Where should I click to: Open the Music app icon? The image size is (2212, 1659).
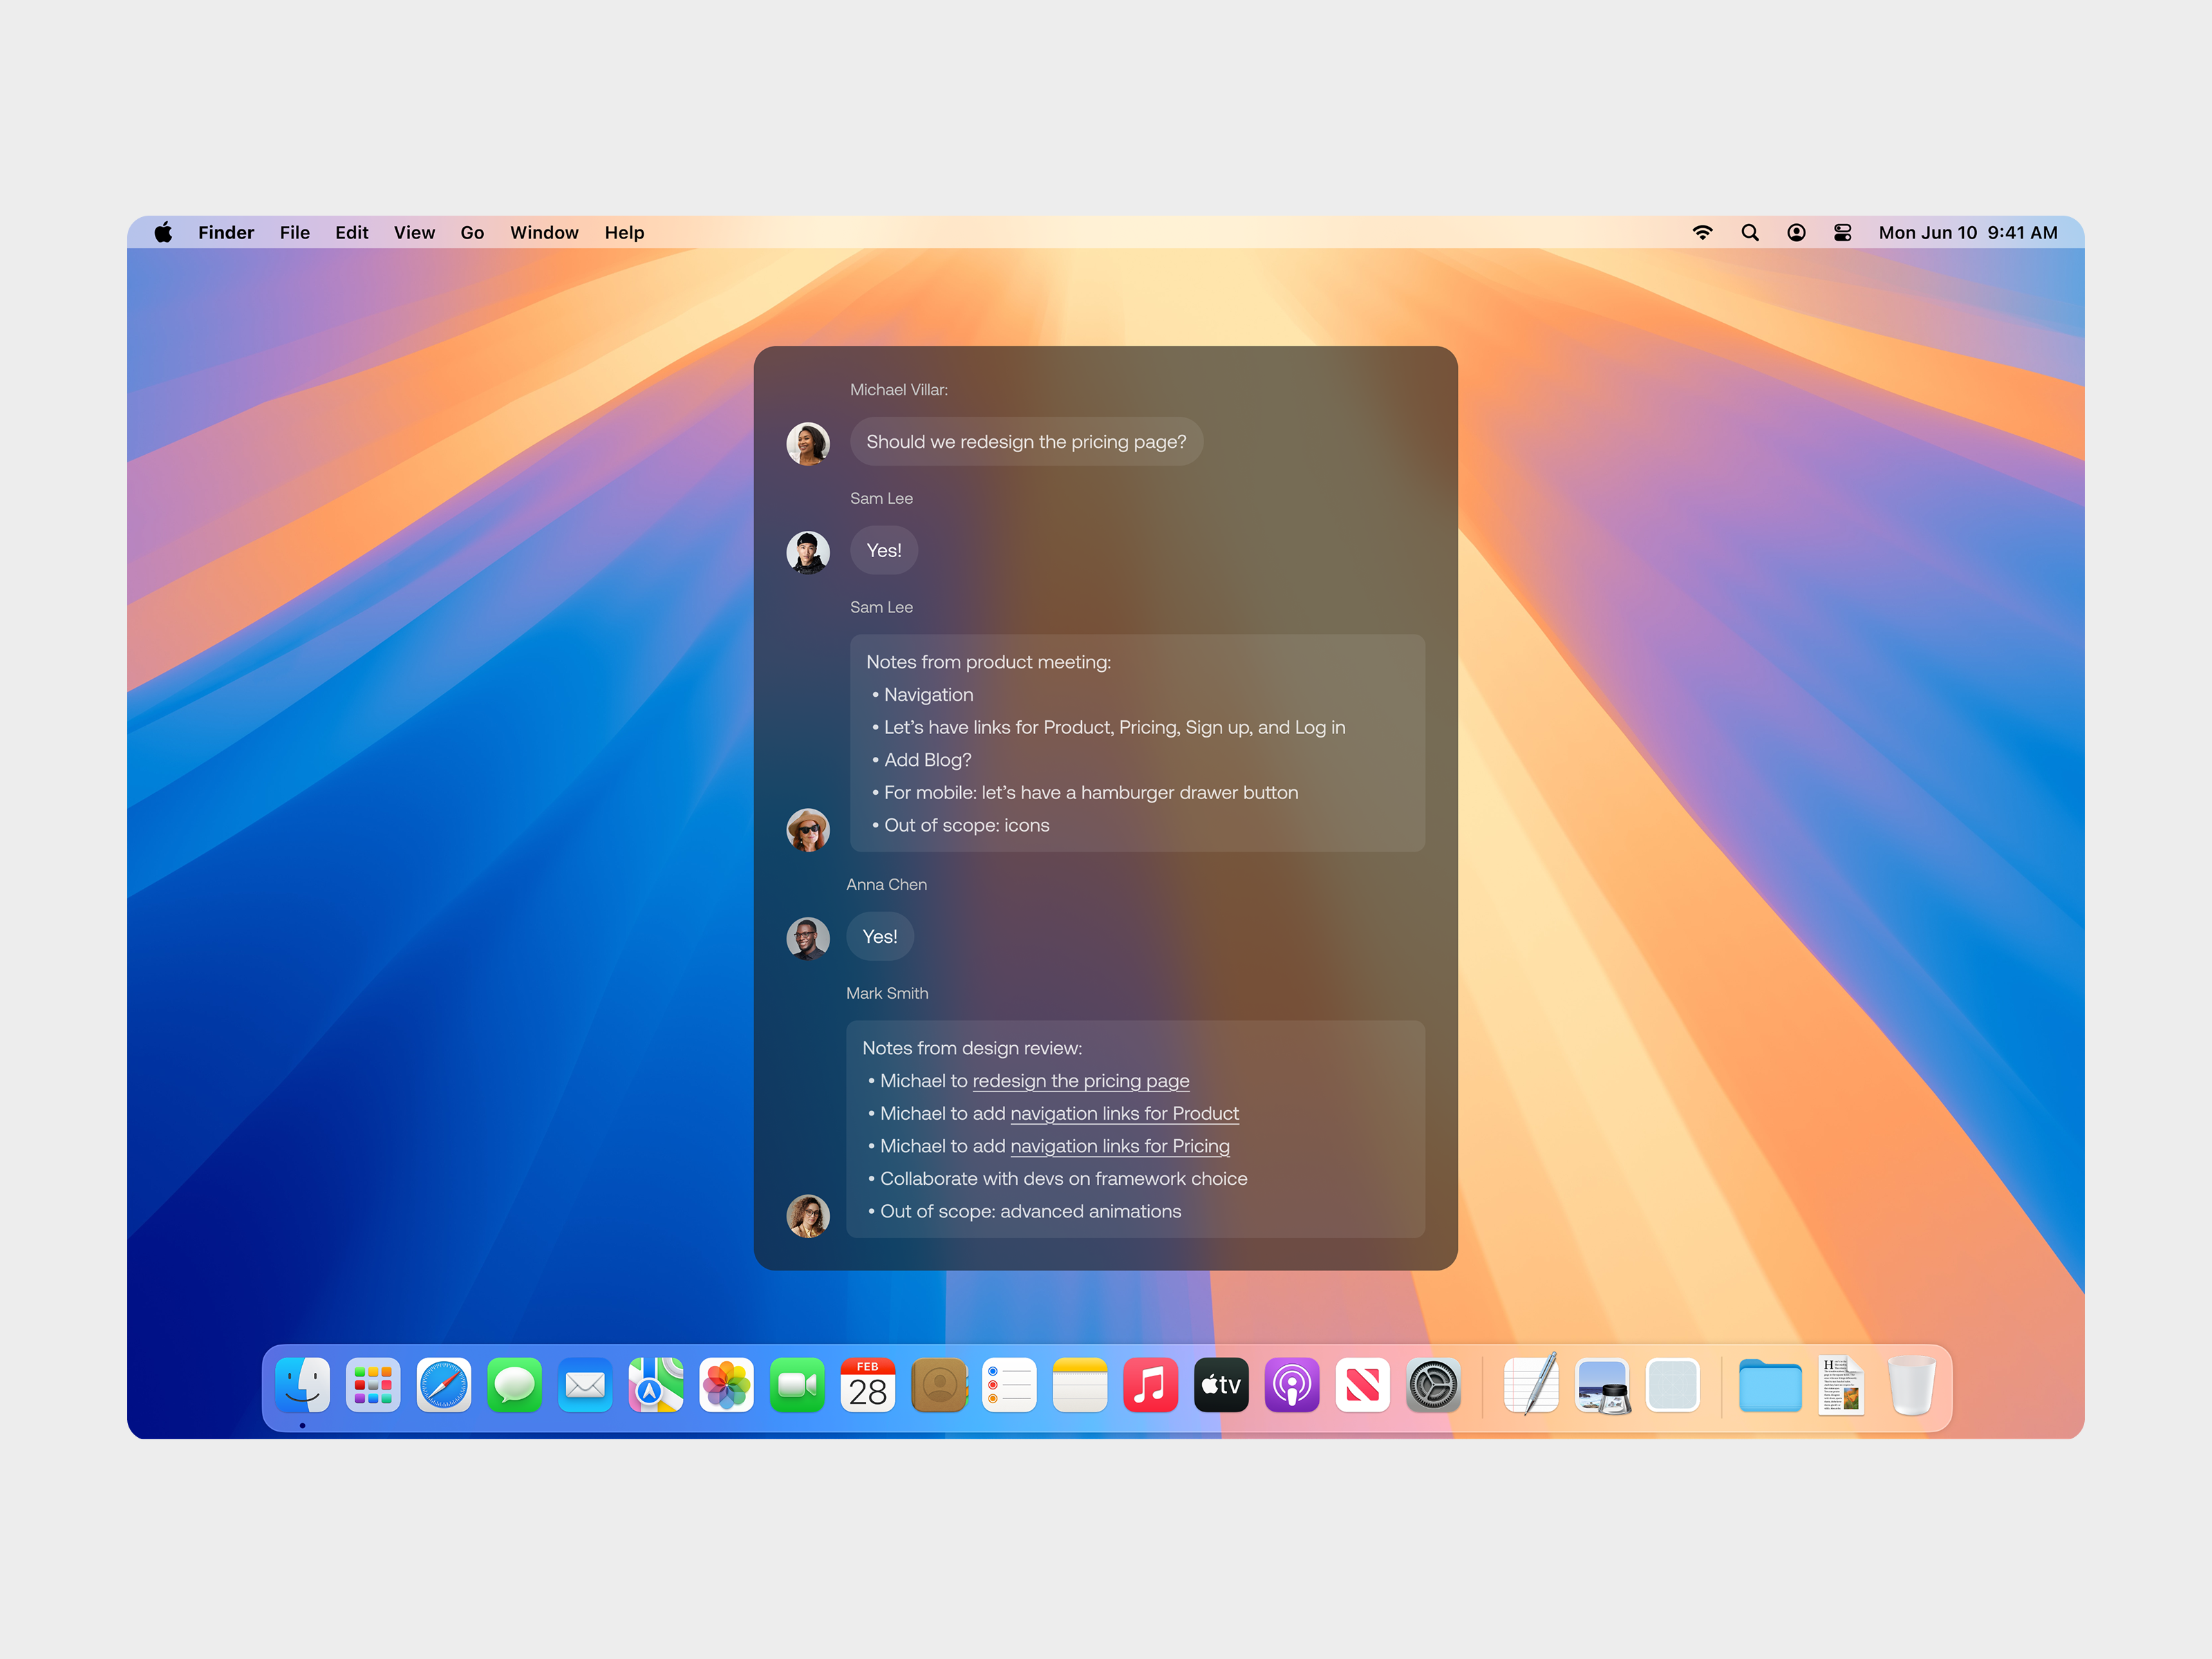[1150, 1385]
